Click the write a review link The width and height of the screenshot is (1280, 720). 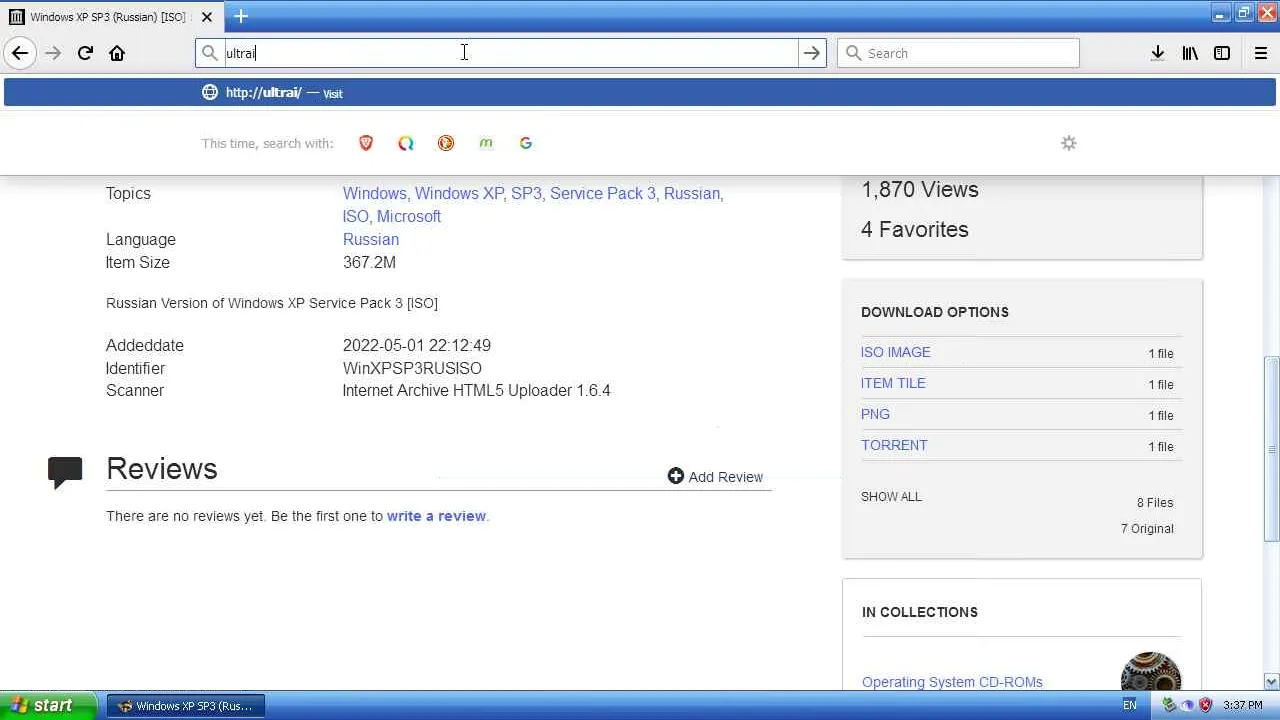pos(436,516)
